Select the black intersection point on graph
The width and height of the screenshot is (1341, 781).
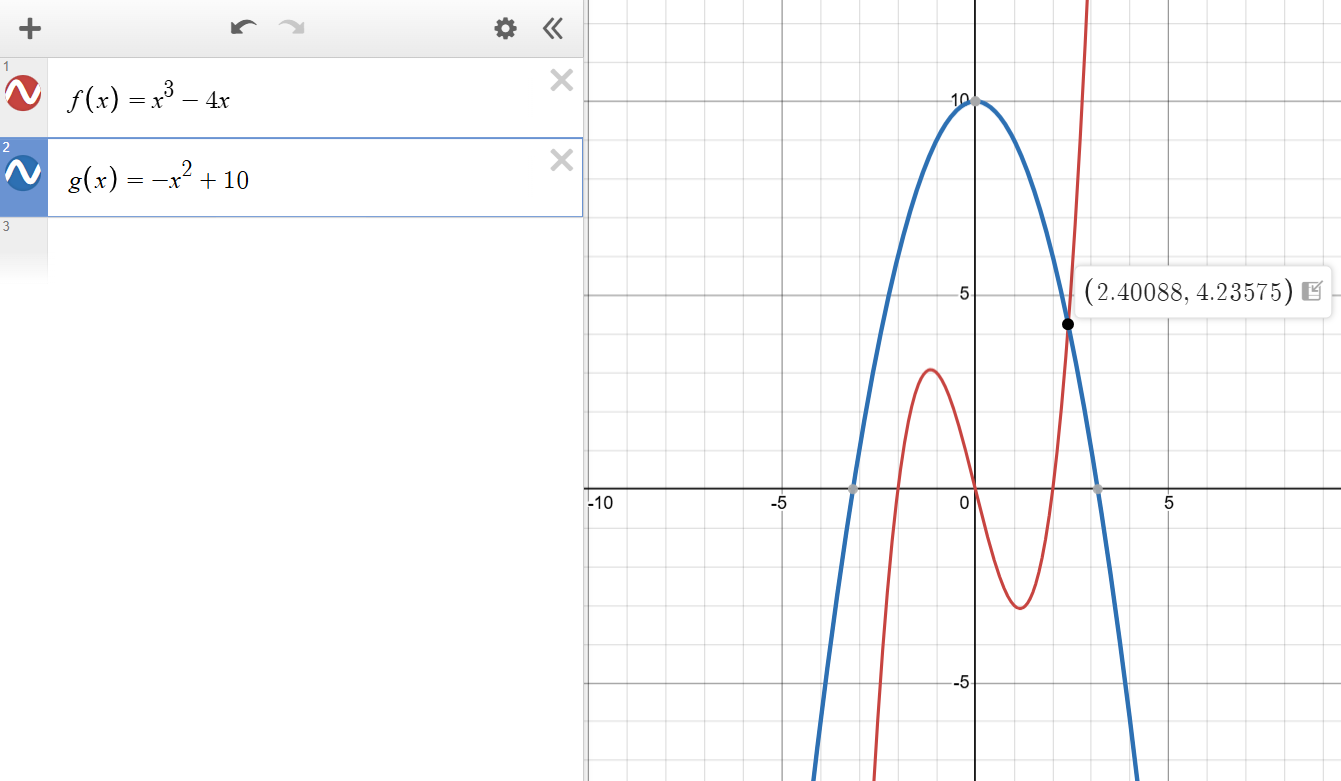1068,324
